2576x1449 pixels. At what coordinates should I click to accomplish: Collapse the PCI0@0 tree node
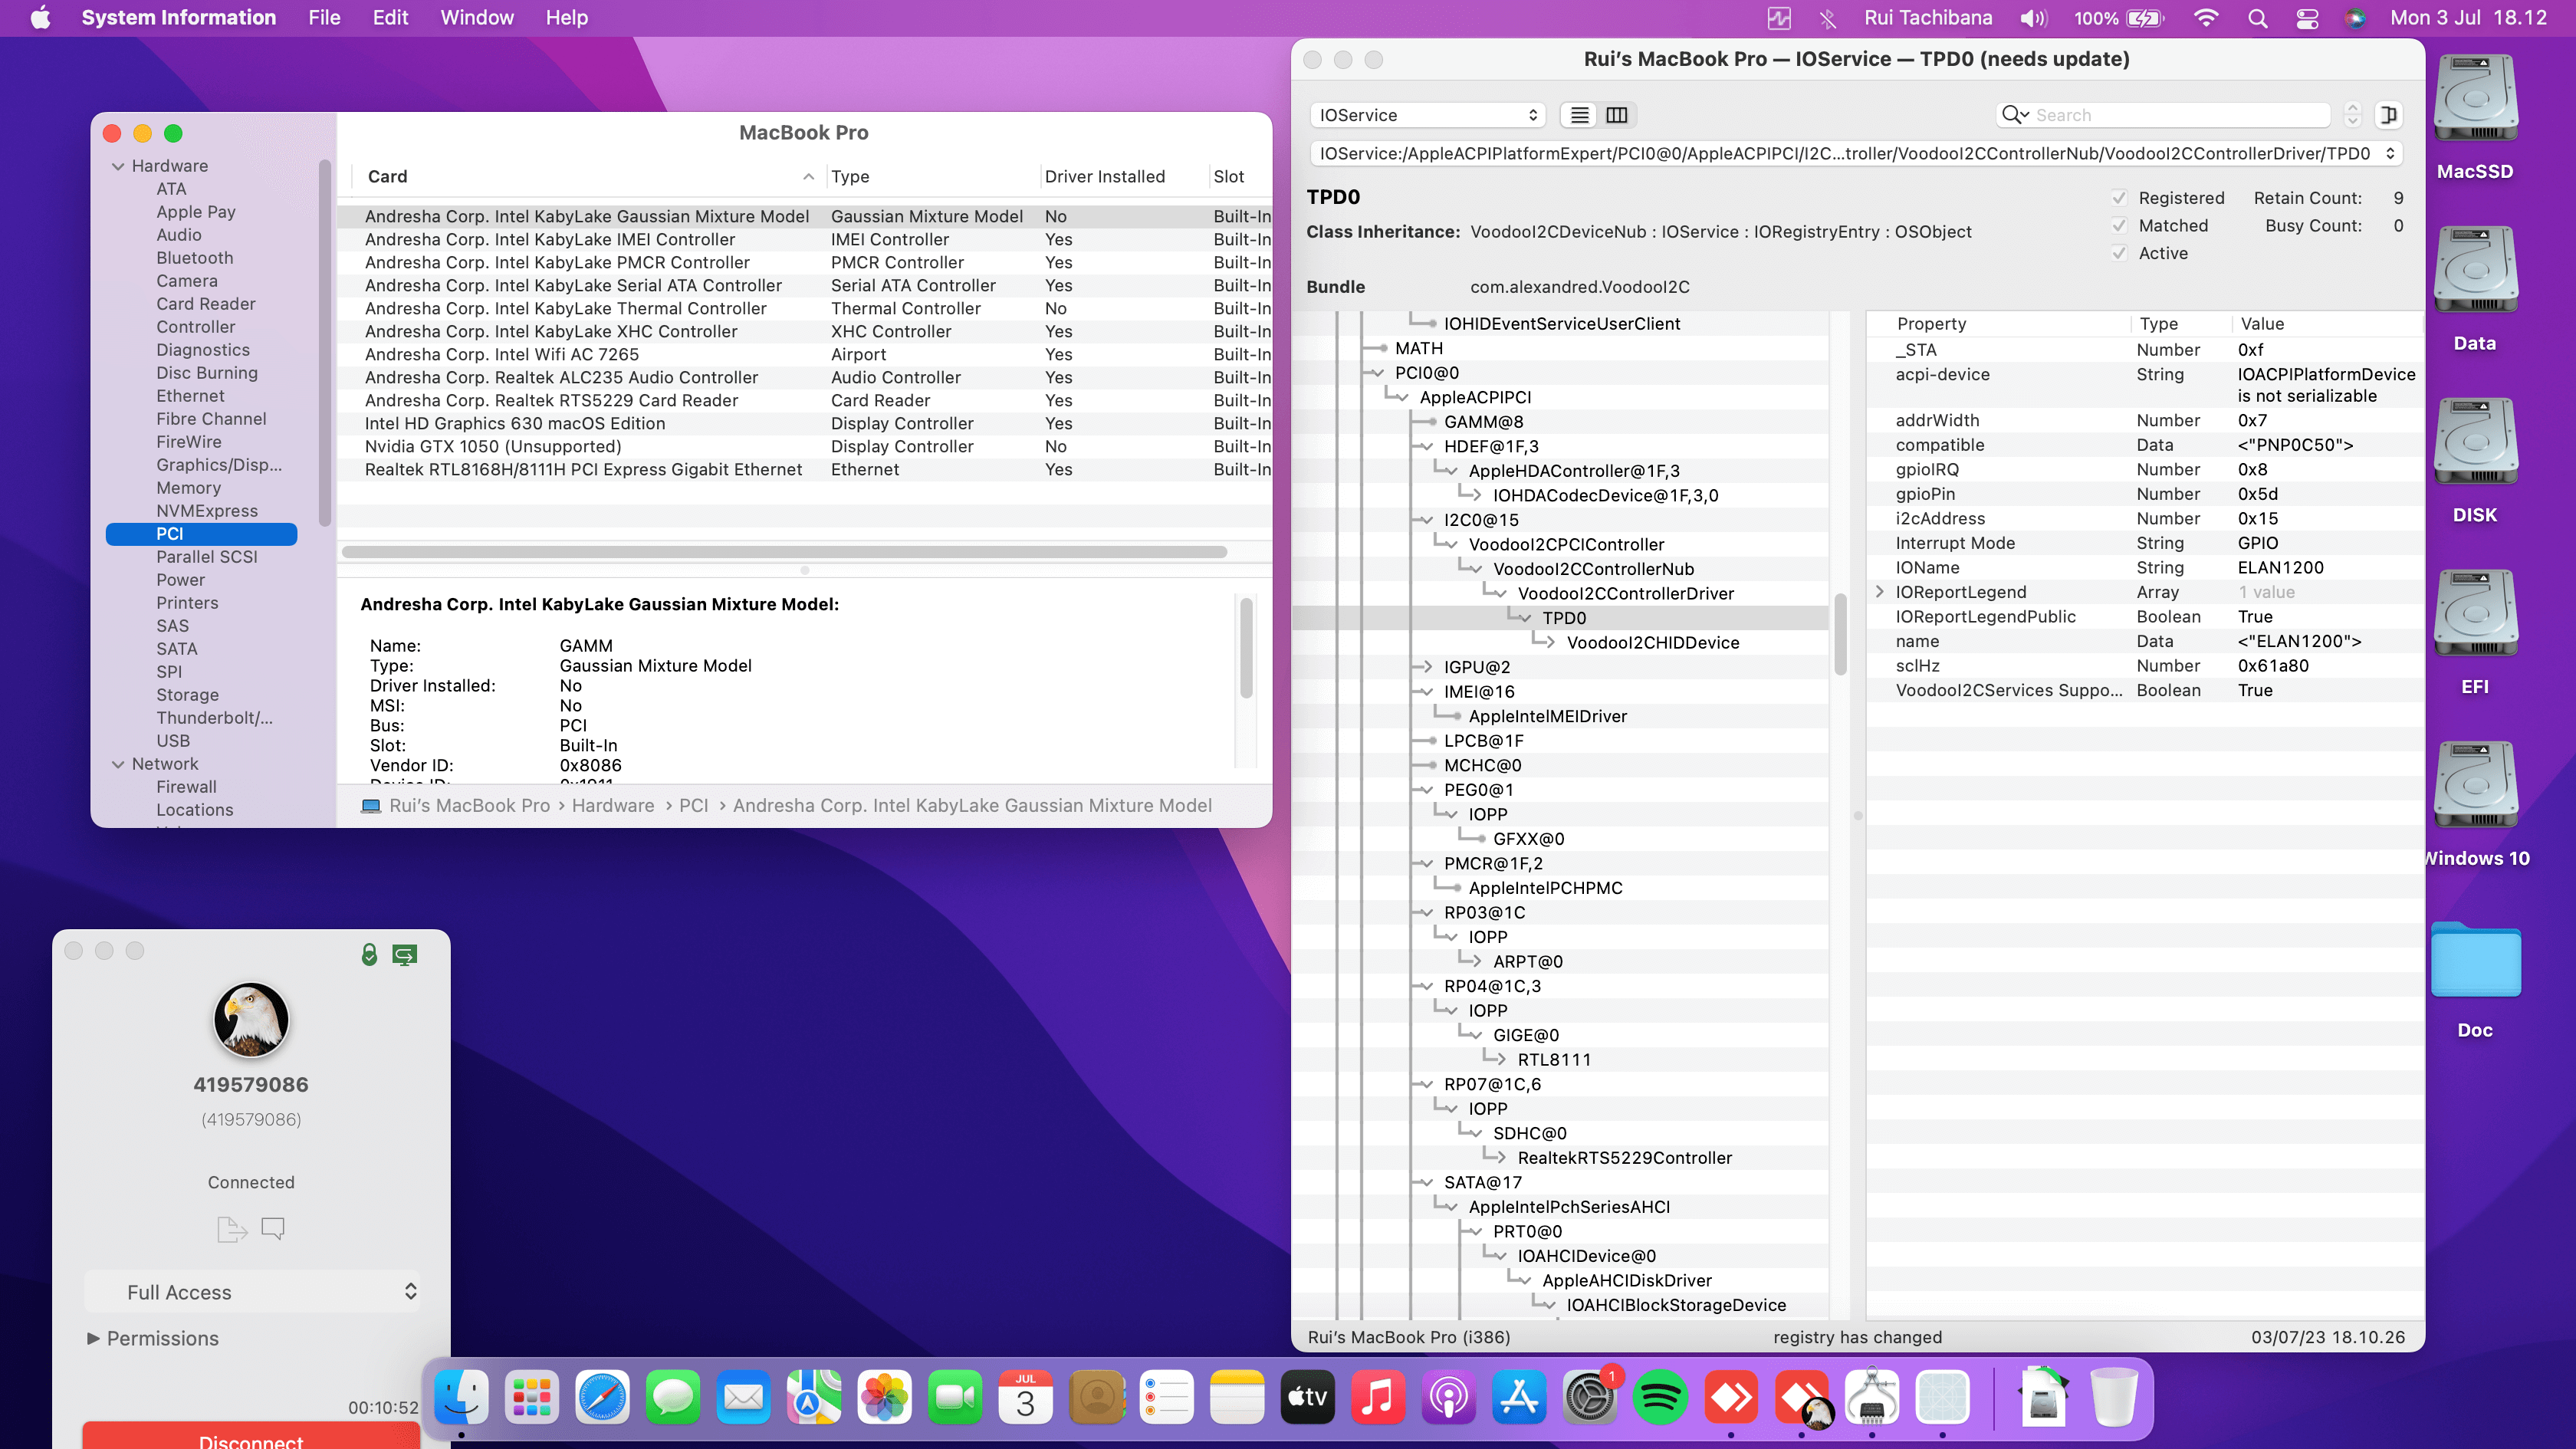click(1378, 373)
